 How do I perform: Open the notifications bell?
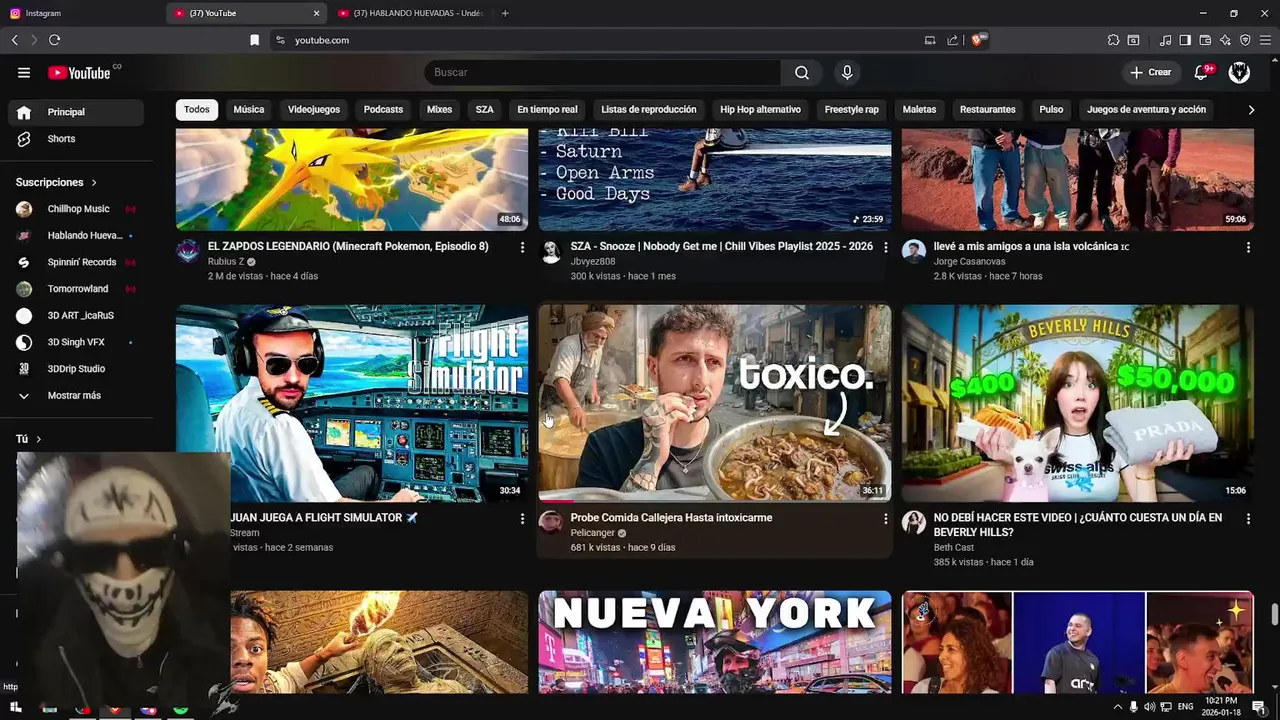point(1202,72)
